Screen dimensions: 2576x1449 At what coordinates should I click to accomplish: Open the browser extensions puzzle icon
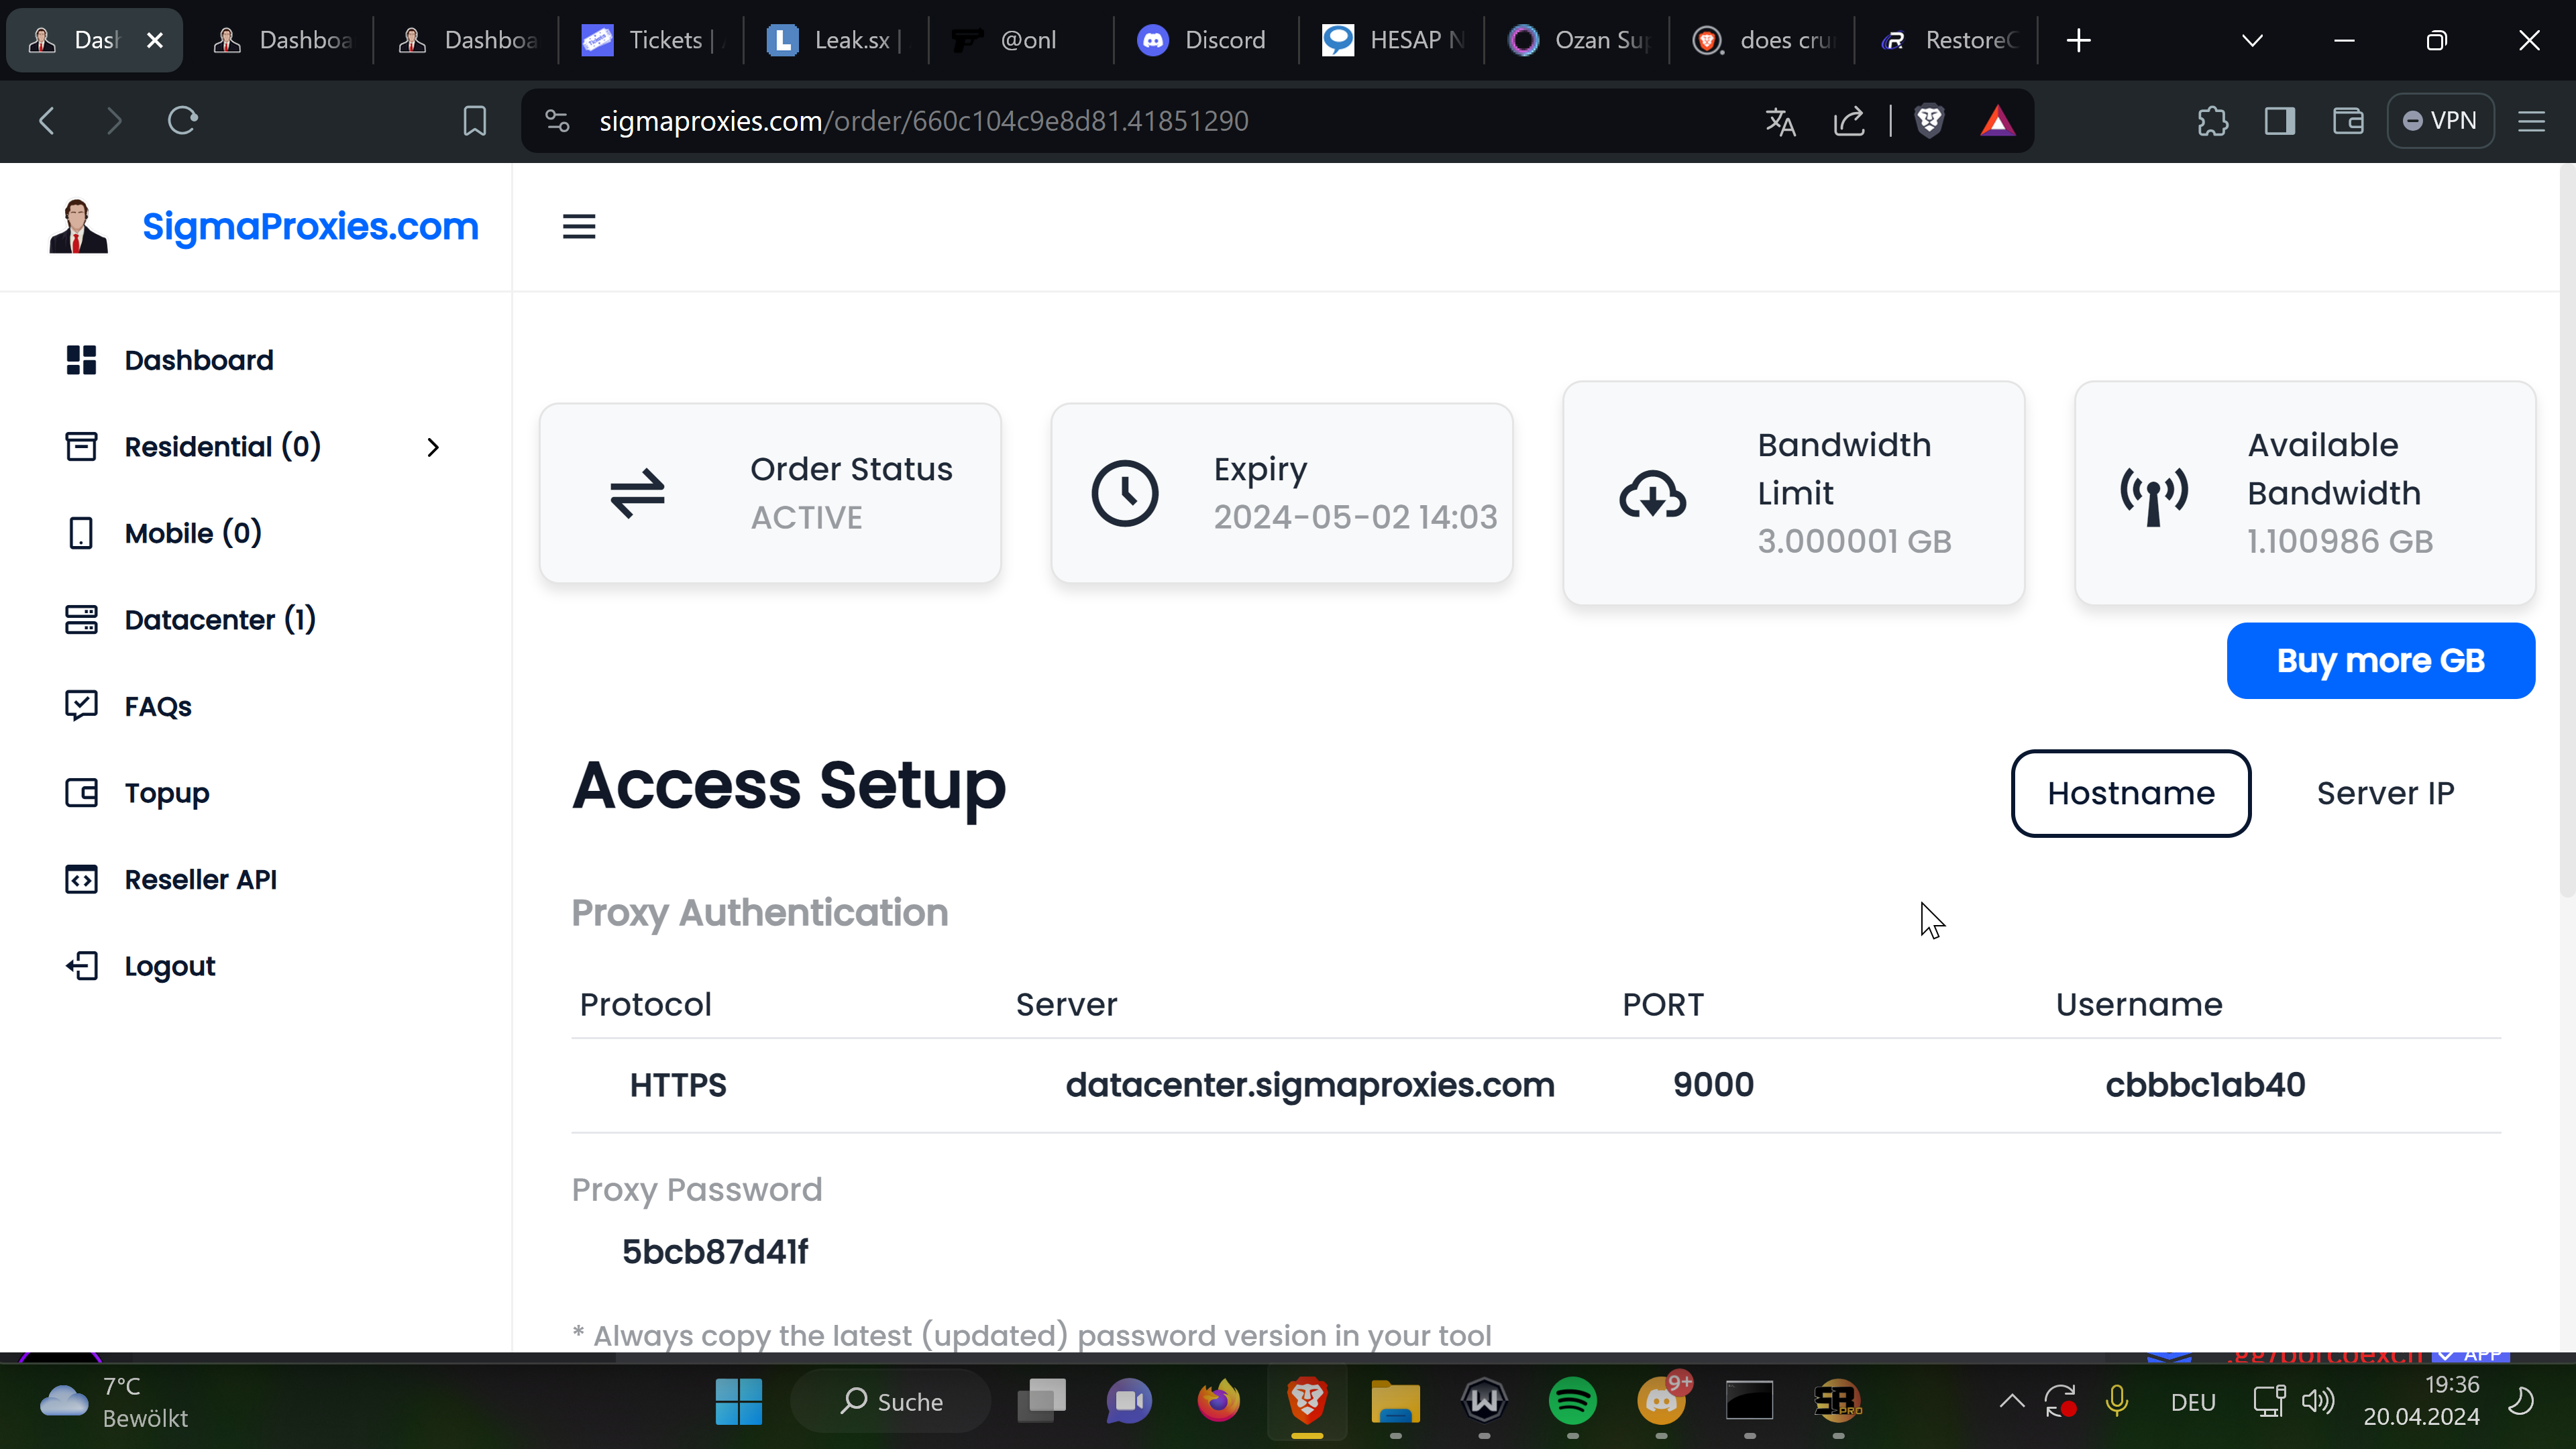pos(2212,121)
